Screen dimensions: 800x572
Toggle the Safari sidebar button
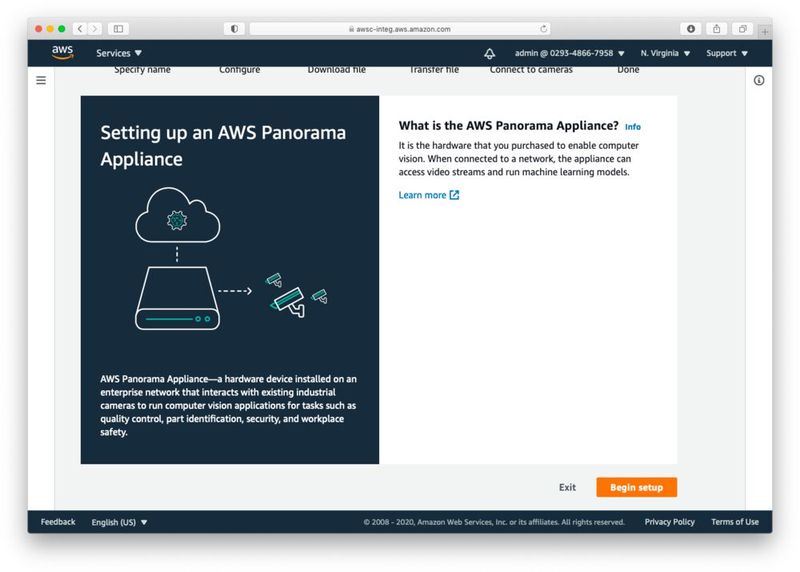(118, 29)
